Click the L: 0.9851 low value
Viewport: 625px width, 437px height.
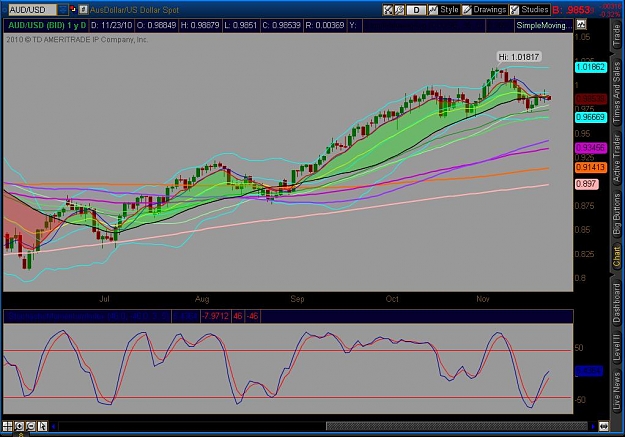pyautogui.click(x=240, y=26)
